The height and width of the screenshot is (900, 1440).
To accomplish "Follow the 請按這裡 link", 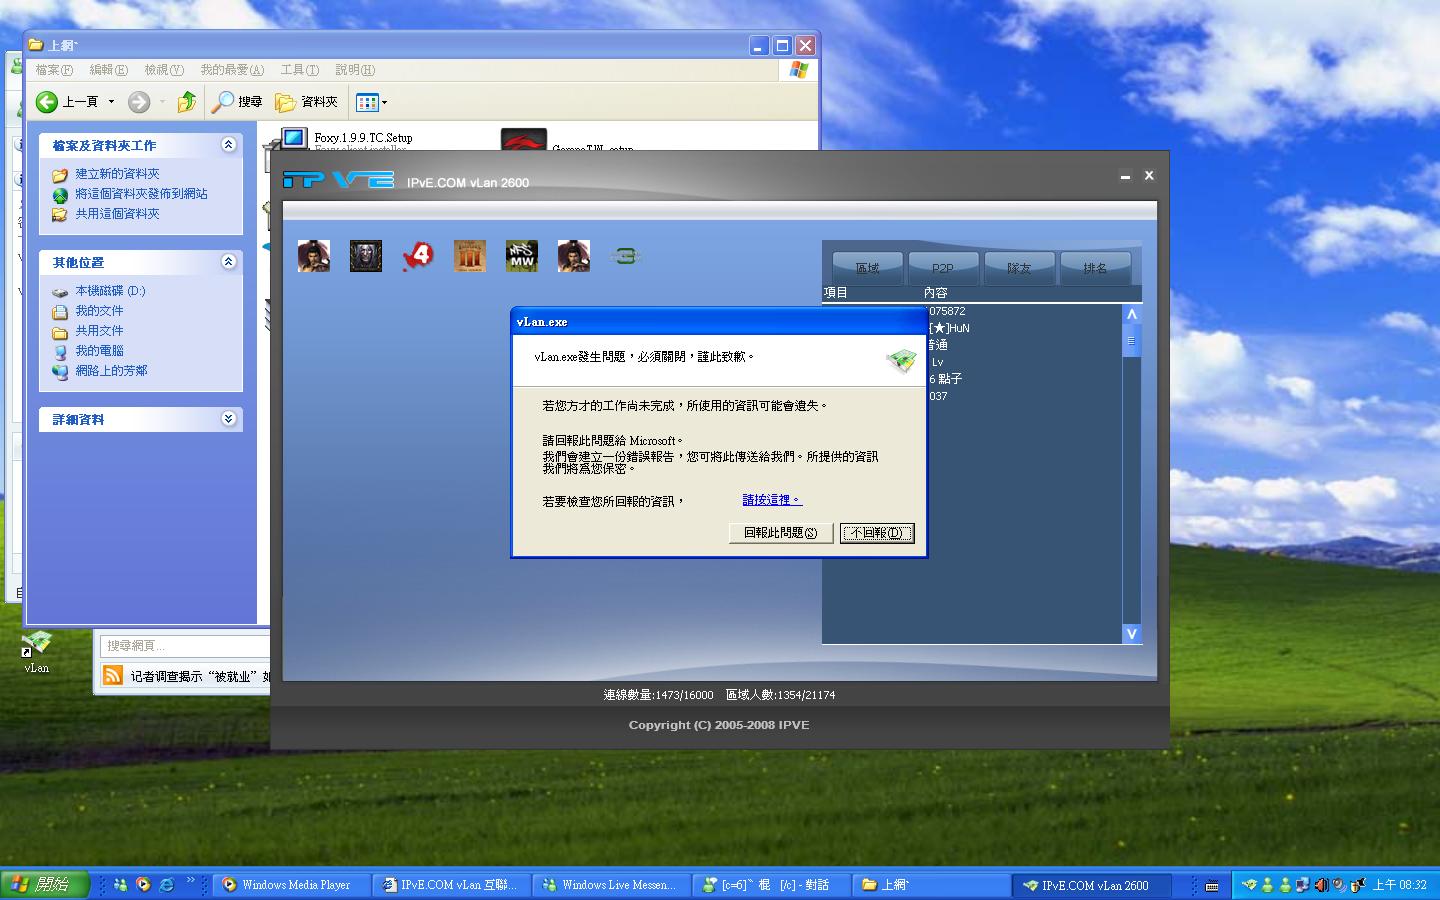I will (771, 500).
